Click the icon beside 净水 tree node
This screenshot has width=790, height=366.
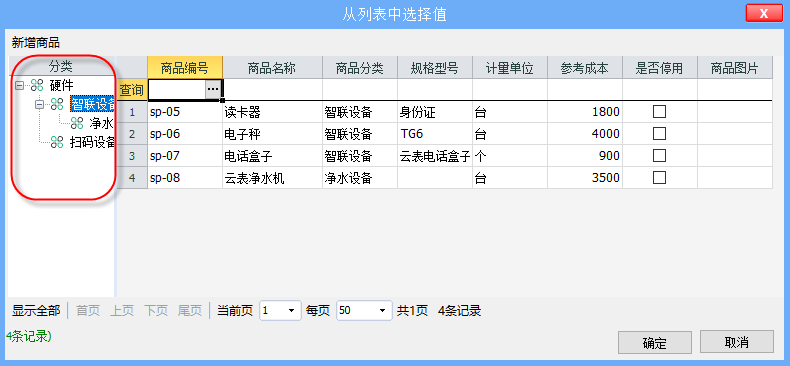point(77,123)
